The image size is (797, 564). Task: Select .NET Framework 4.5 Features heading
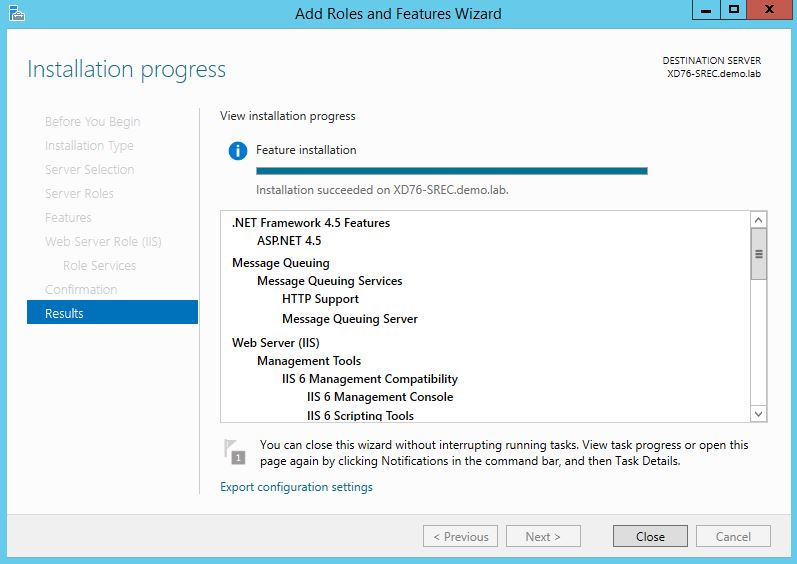[x=310, y=223]
